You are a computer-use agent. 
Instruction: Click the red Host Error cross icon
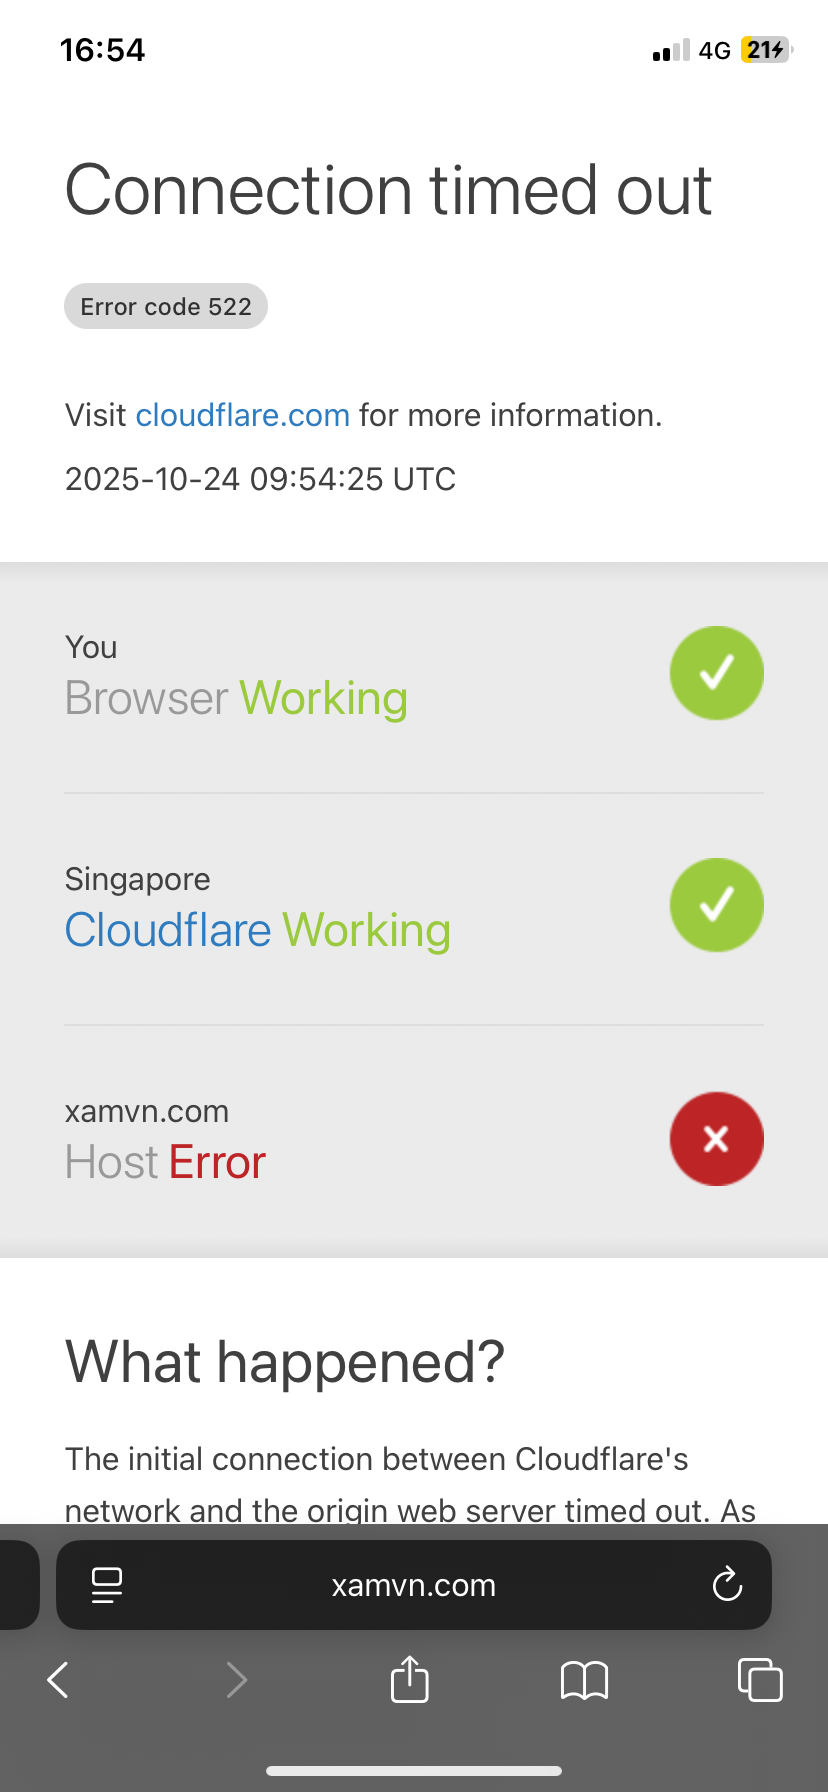pos(716,1138)
